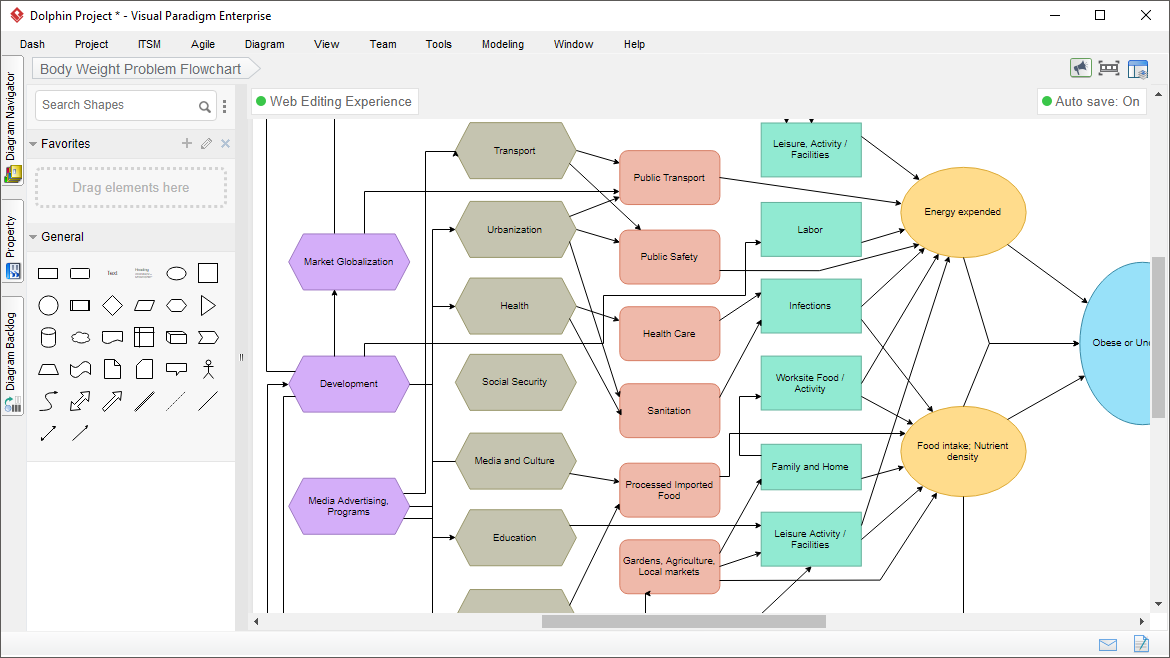Choose the internal storage table shape

(144, 338)
